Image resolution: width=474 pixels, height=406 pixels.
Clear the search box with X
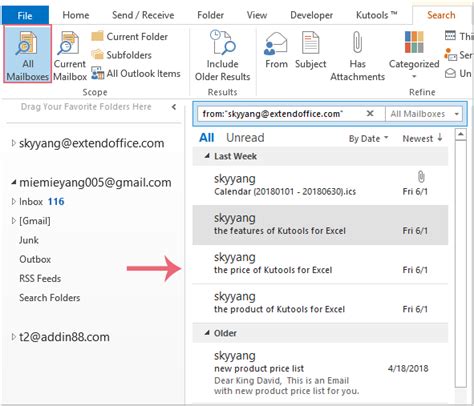coord(370,114)
